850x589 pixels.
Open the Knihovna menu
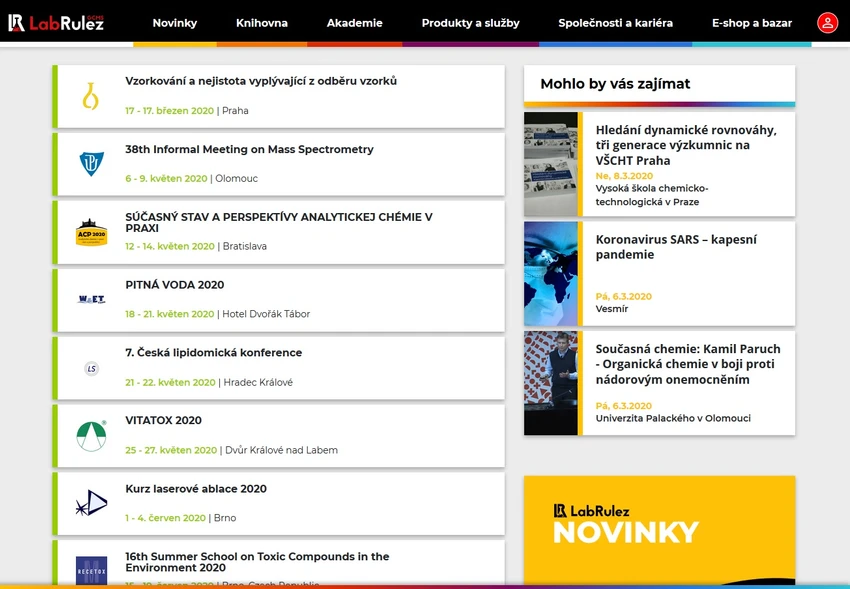[262, 23]
